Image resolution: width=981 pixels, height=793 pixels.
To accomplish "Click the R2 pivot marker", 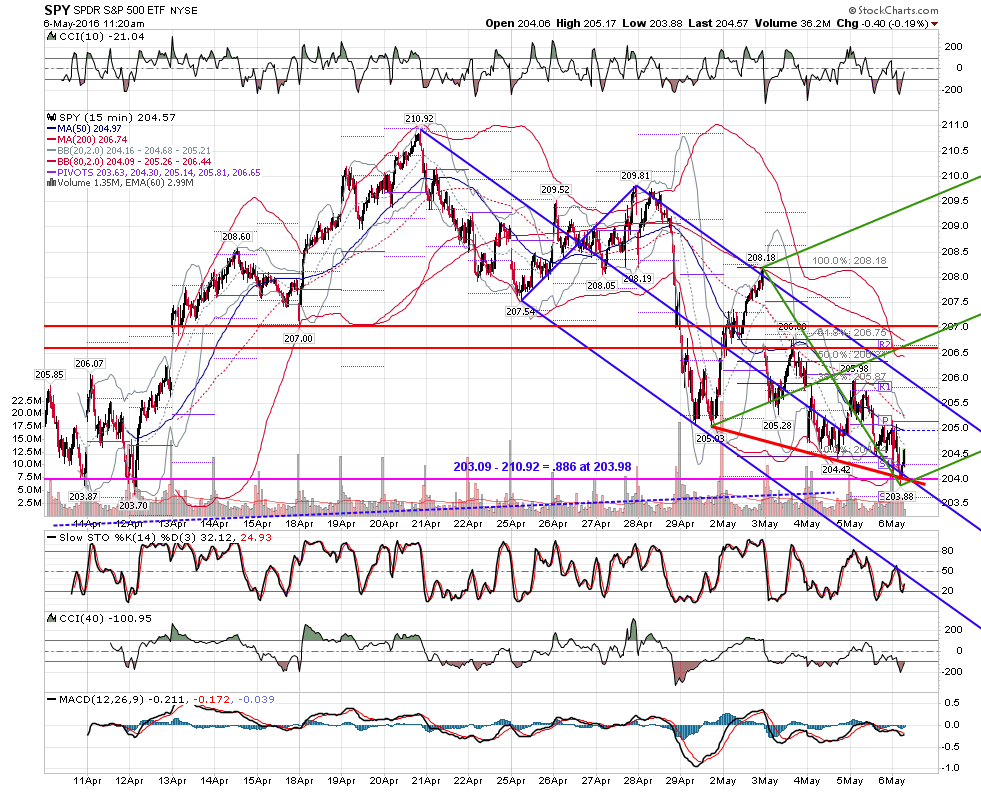I will 885,345.
